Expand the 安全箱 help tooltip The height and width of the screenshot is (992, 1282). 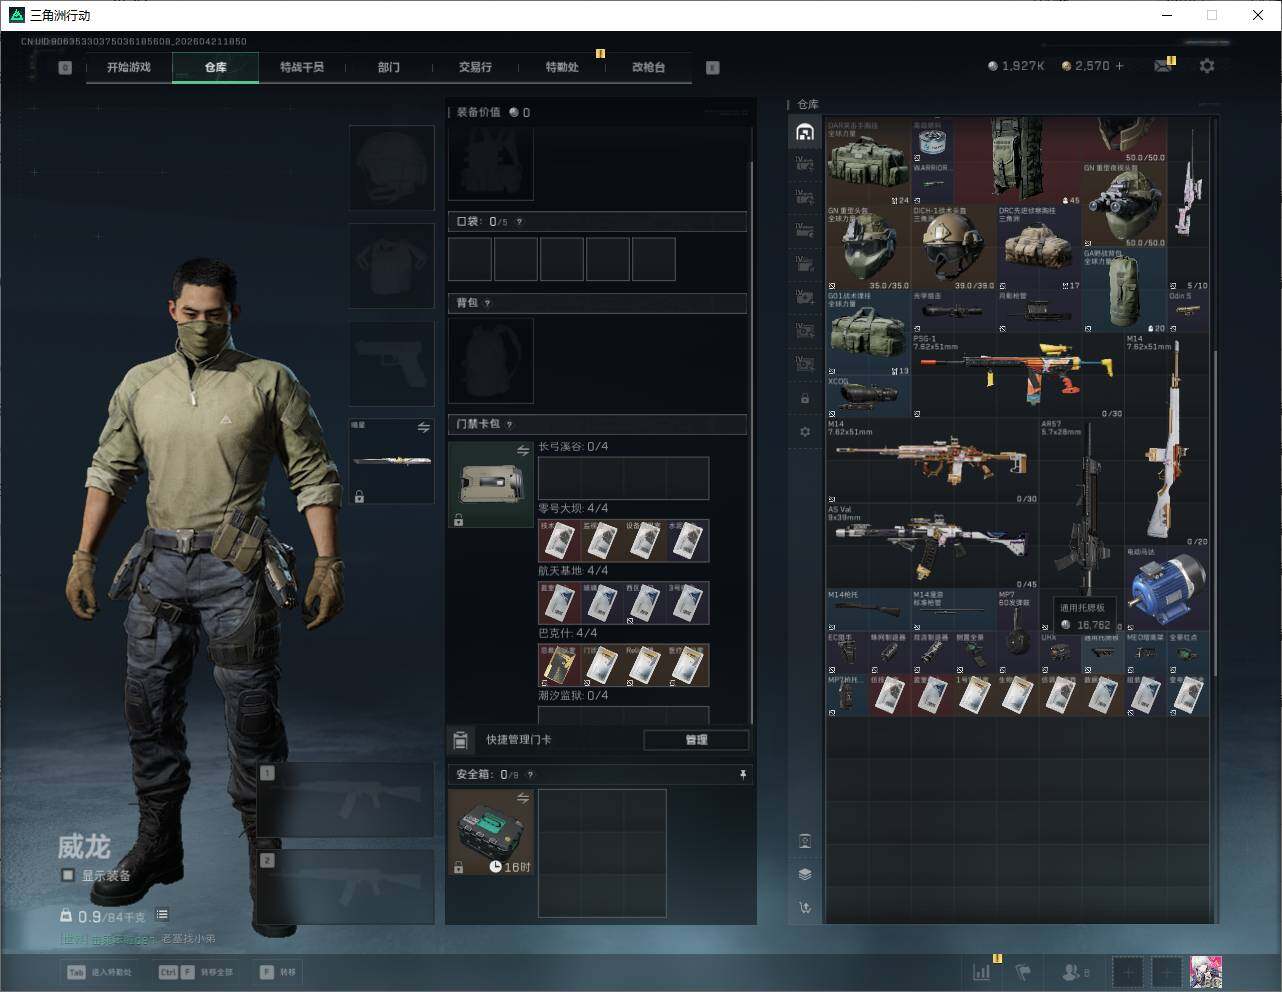click(x=530, y=774)
